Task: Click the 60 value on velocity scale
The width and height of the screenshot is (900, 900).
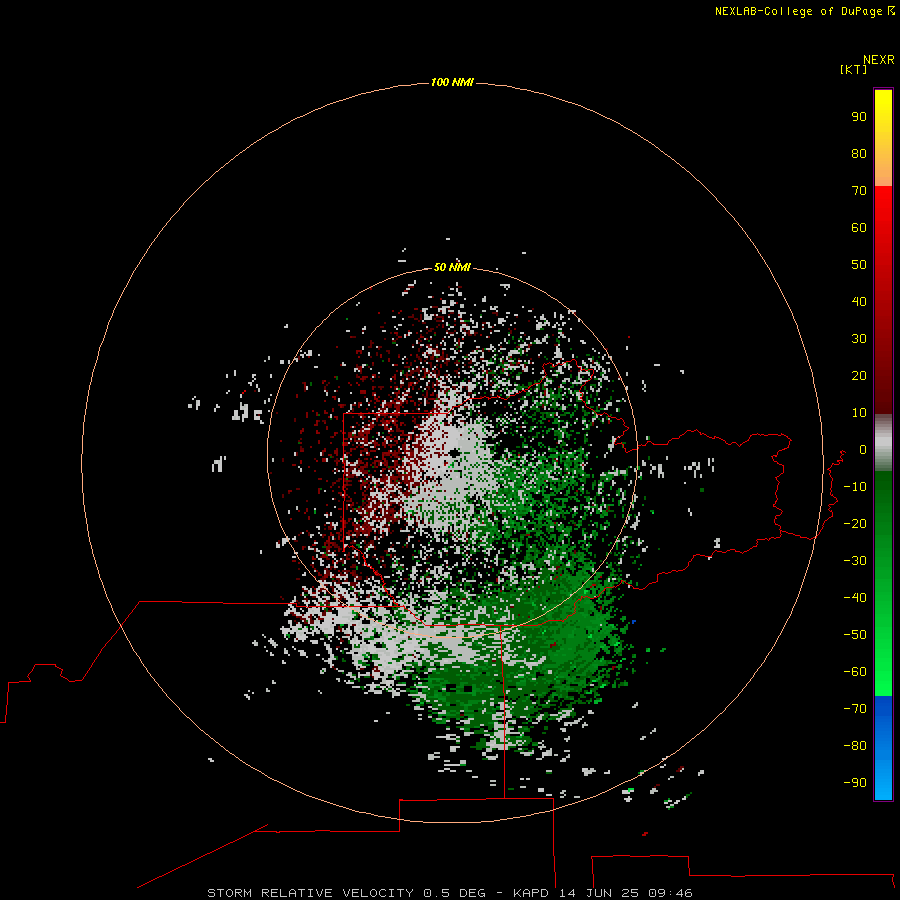Action: pyautogui.click(x=859, y=227)
